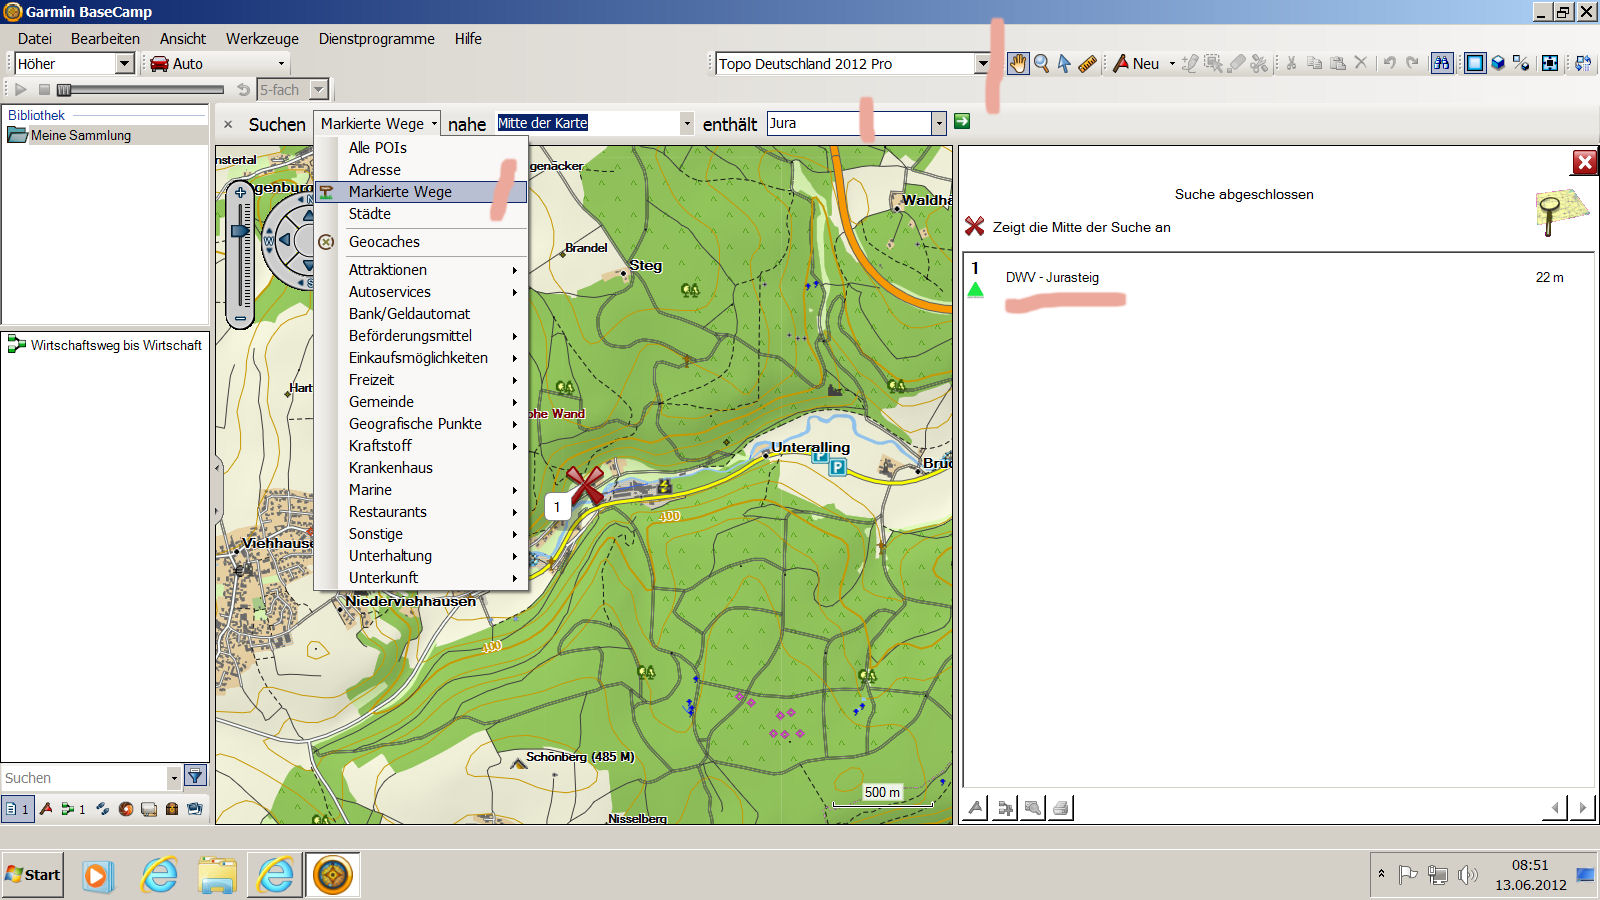Image resolution: width=1600 pixels, height=900 pixels.
Task: Click the playback progress slider
Action: tap(140, 90)
